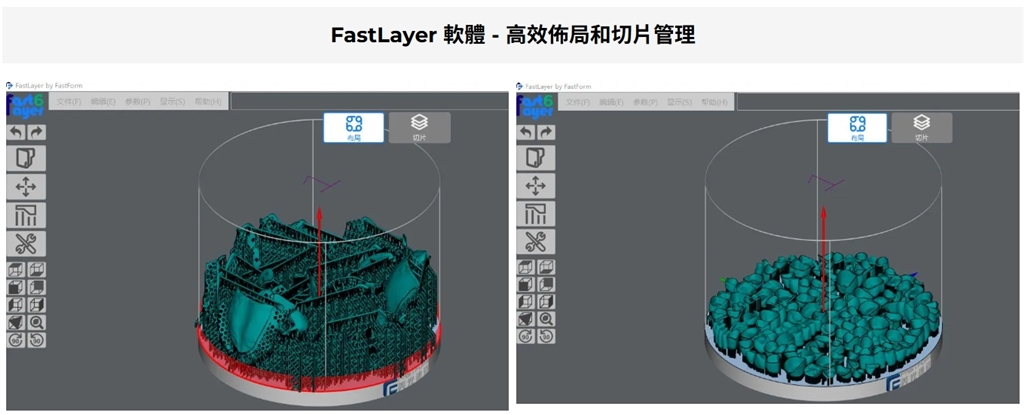
Task: Click the undo arrow in the left window
Action: [16, 132]
